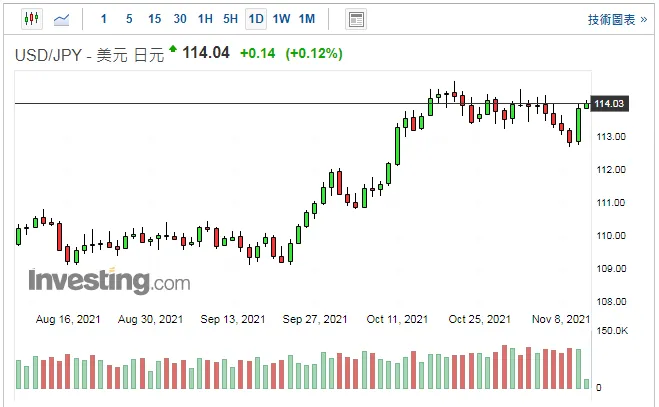This screenshot has height=407, width=659.
Task: Click the Oct 11, 2021 date label
Action: coord(397,319)
